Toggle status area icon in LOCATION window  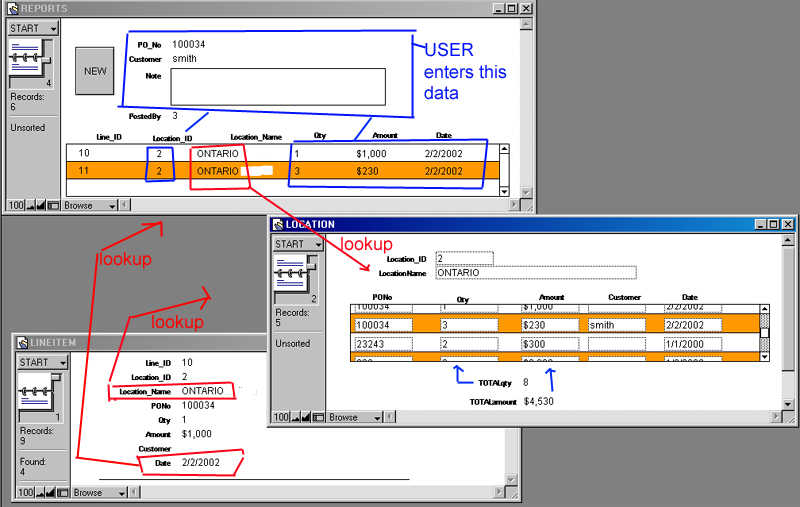[319, 417]
